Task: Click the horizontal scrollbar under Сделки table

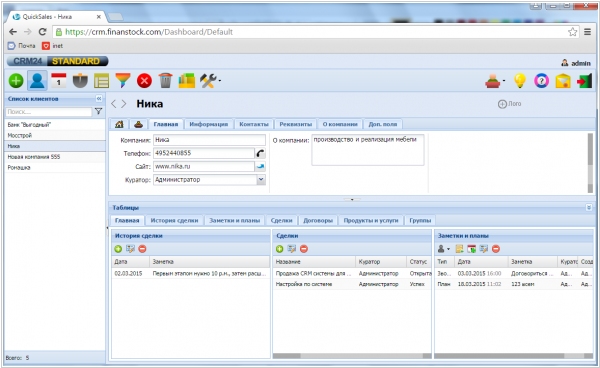Action: pos(352,356)
